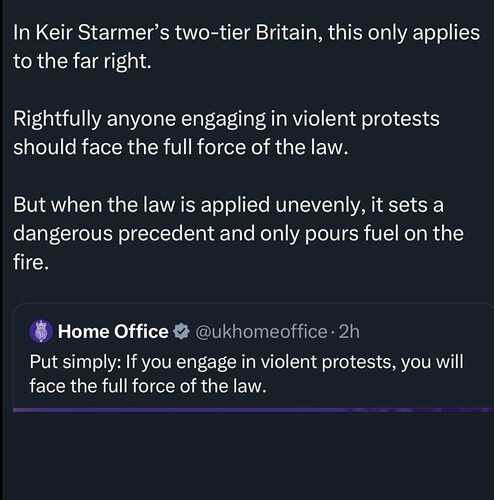Click the verified badge beside Home Office

point(181,332)
